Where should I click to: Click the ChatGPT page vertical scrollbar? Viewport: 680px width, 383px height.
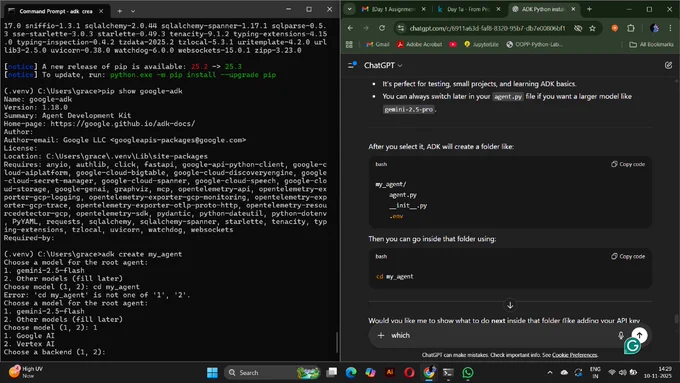(x=676, y=319)
